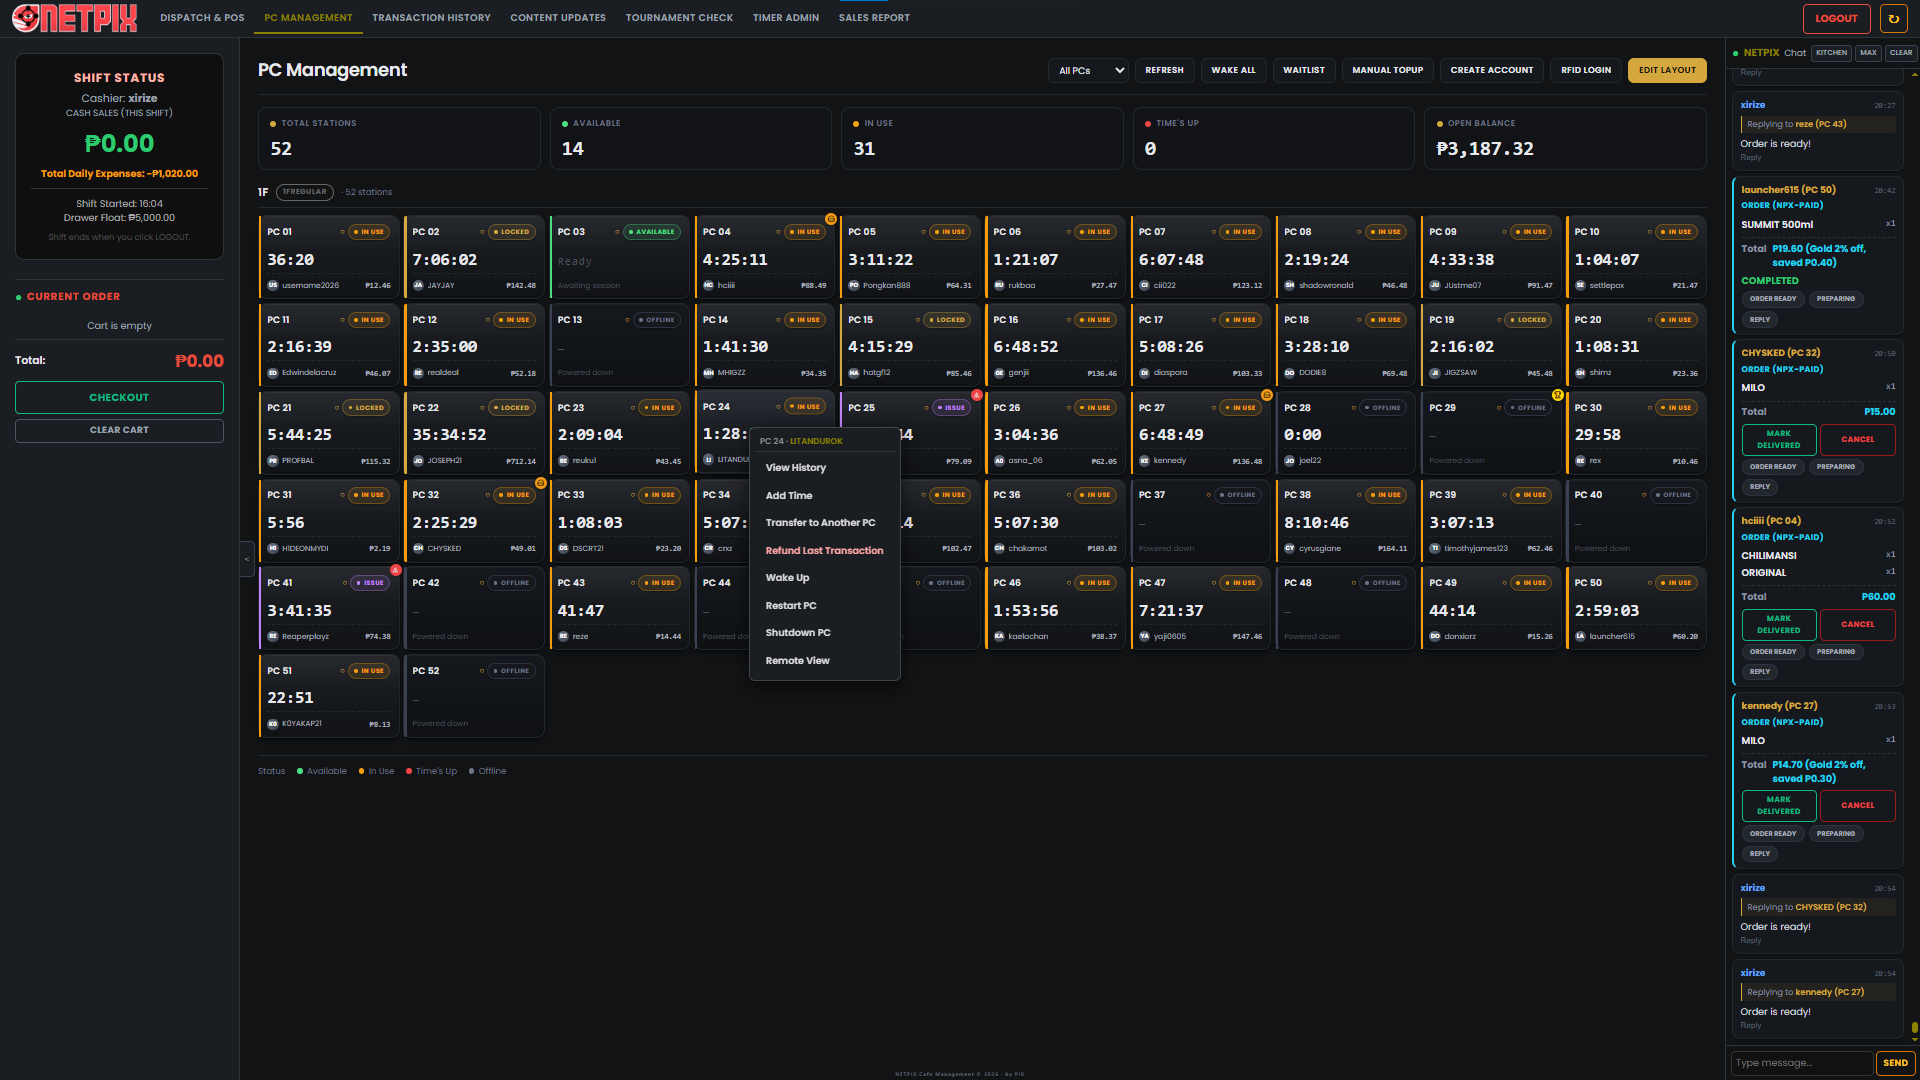Click the alert badge on PC 41
The height and width of the screenshot is (1080, 1920).
395,570
